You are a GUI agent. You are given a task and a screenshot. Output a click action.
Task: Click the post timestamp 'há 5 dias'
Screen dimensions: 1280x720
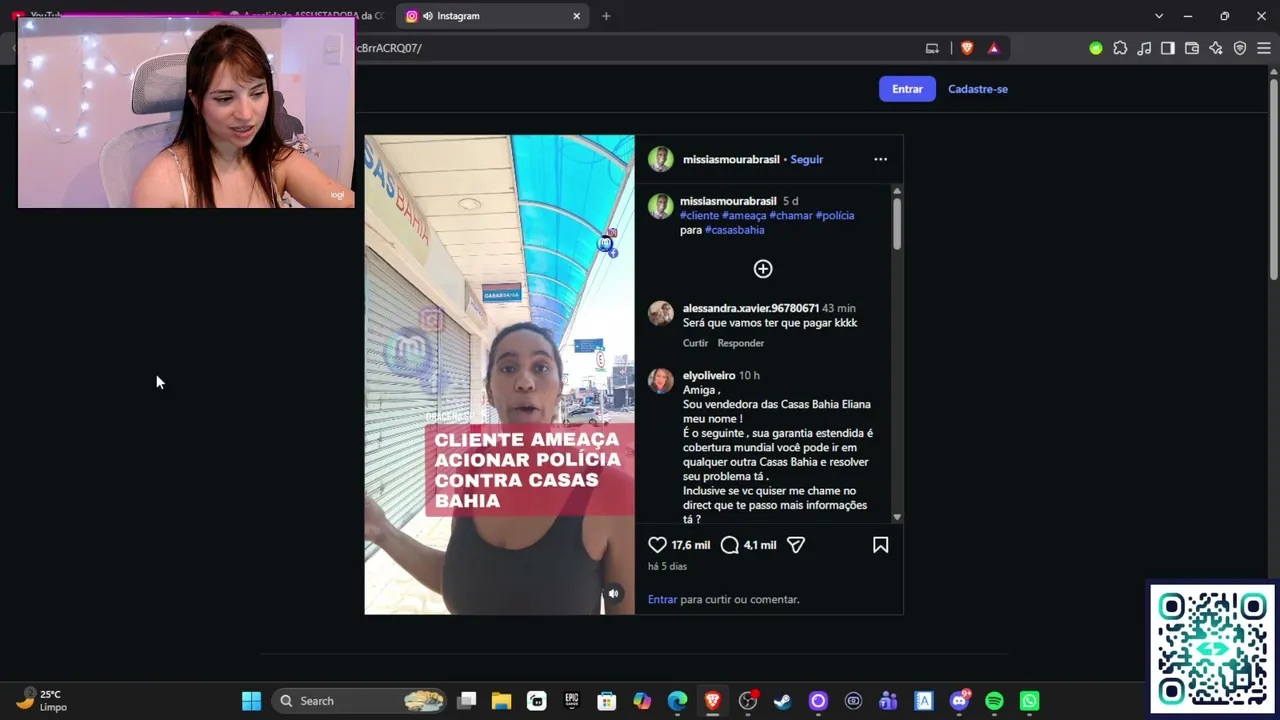coord(667,566)
